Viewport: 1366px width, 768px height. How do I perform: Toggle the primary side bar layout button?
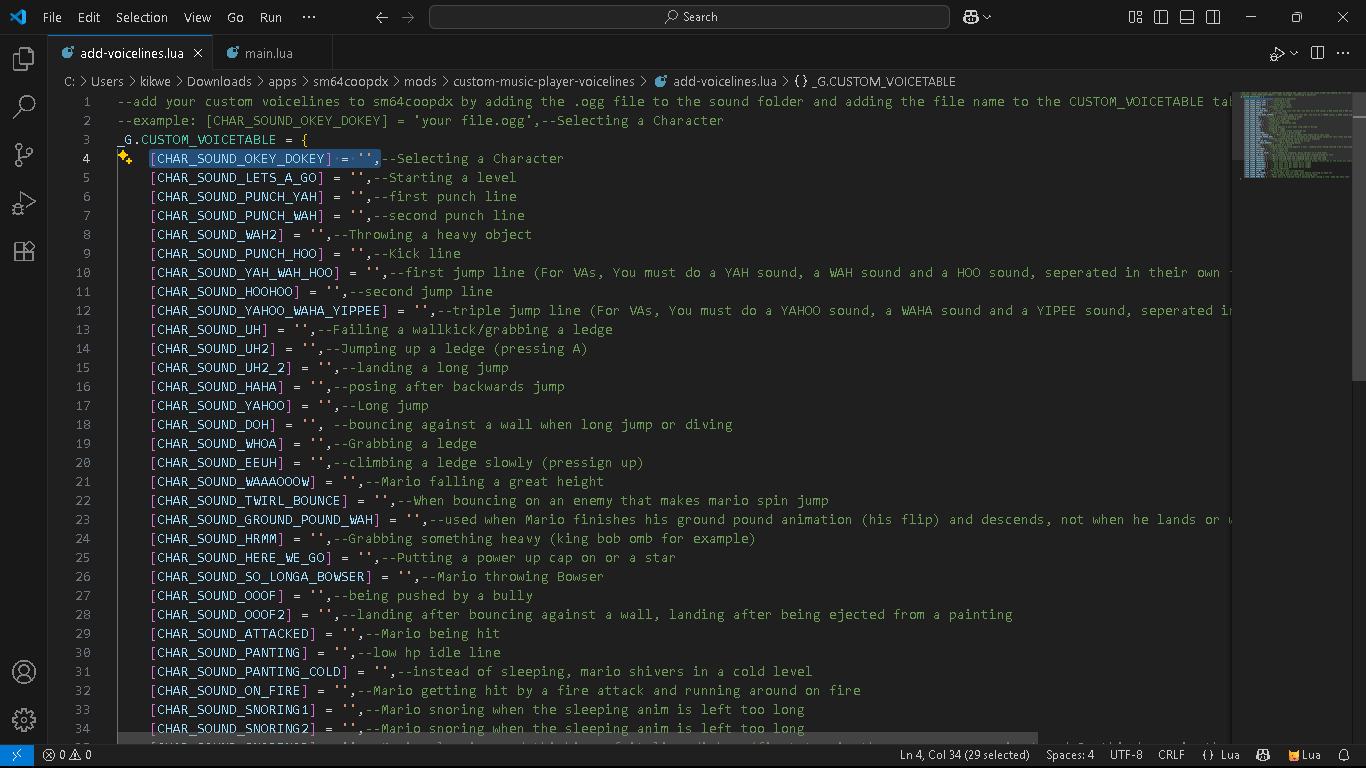click(x=1161, y=17)
